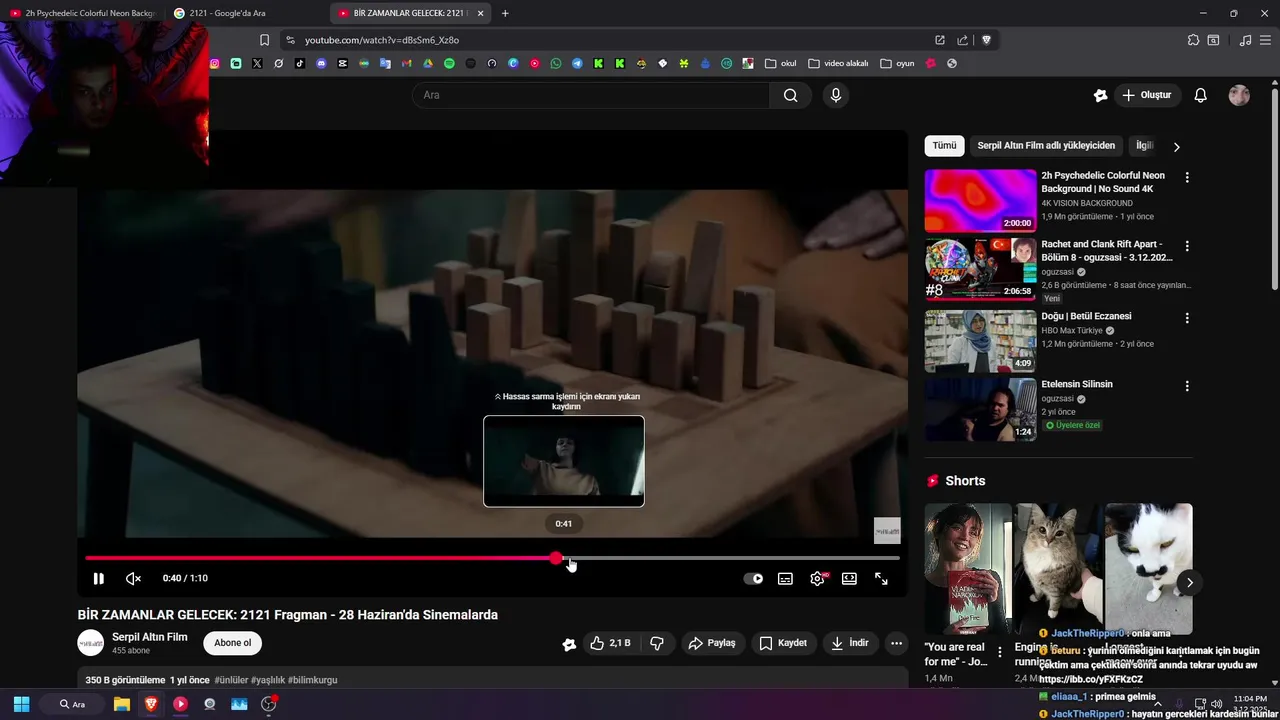Turn on subtitles in the player
The height and width of the screenshot is (720, 1280).
point(786,578)
